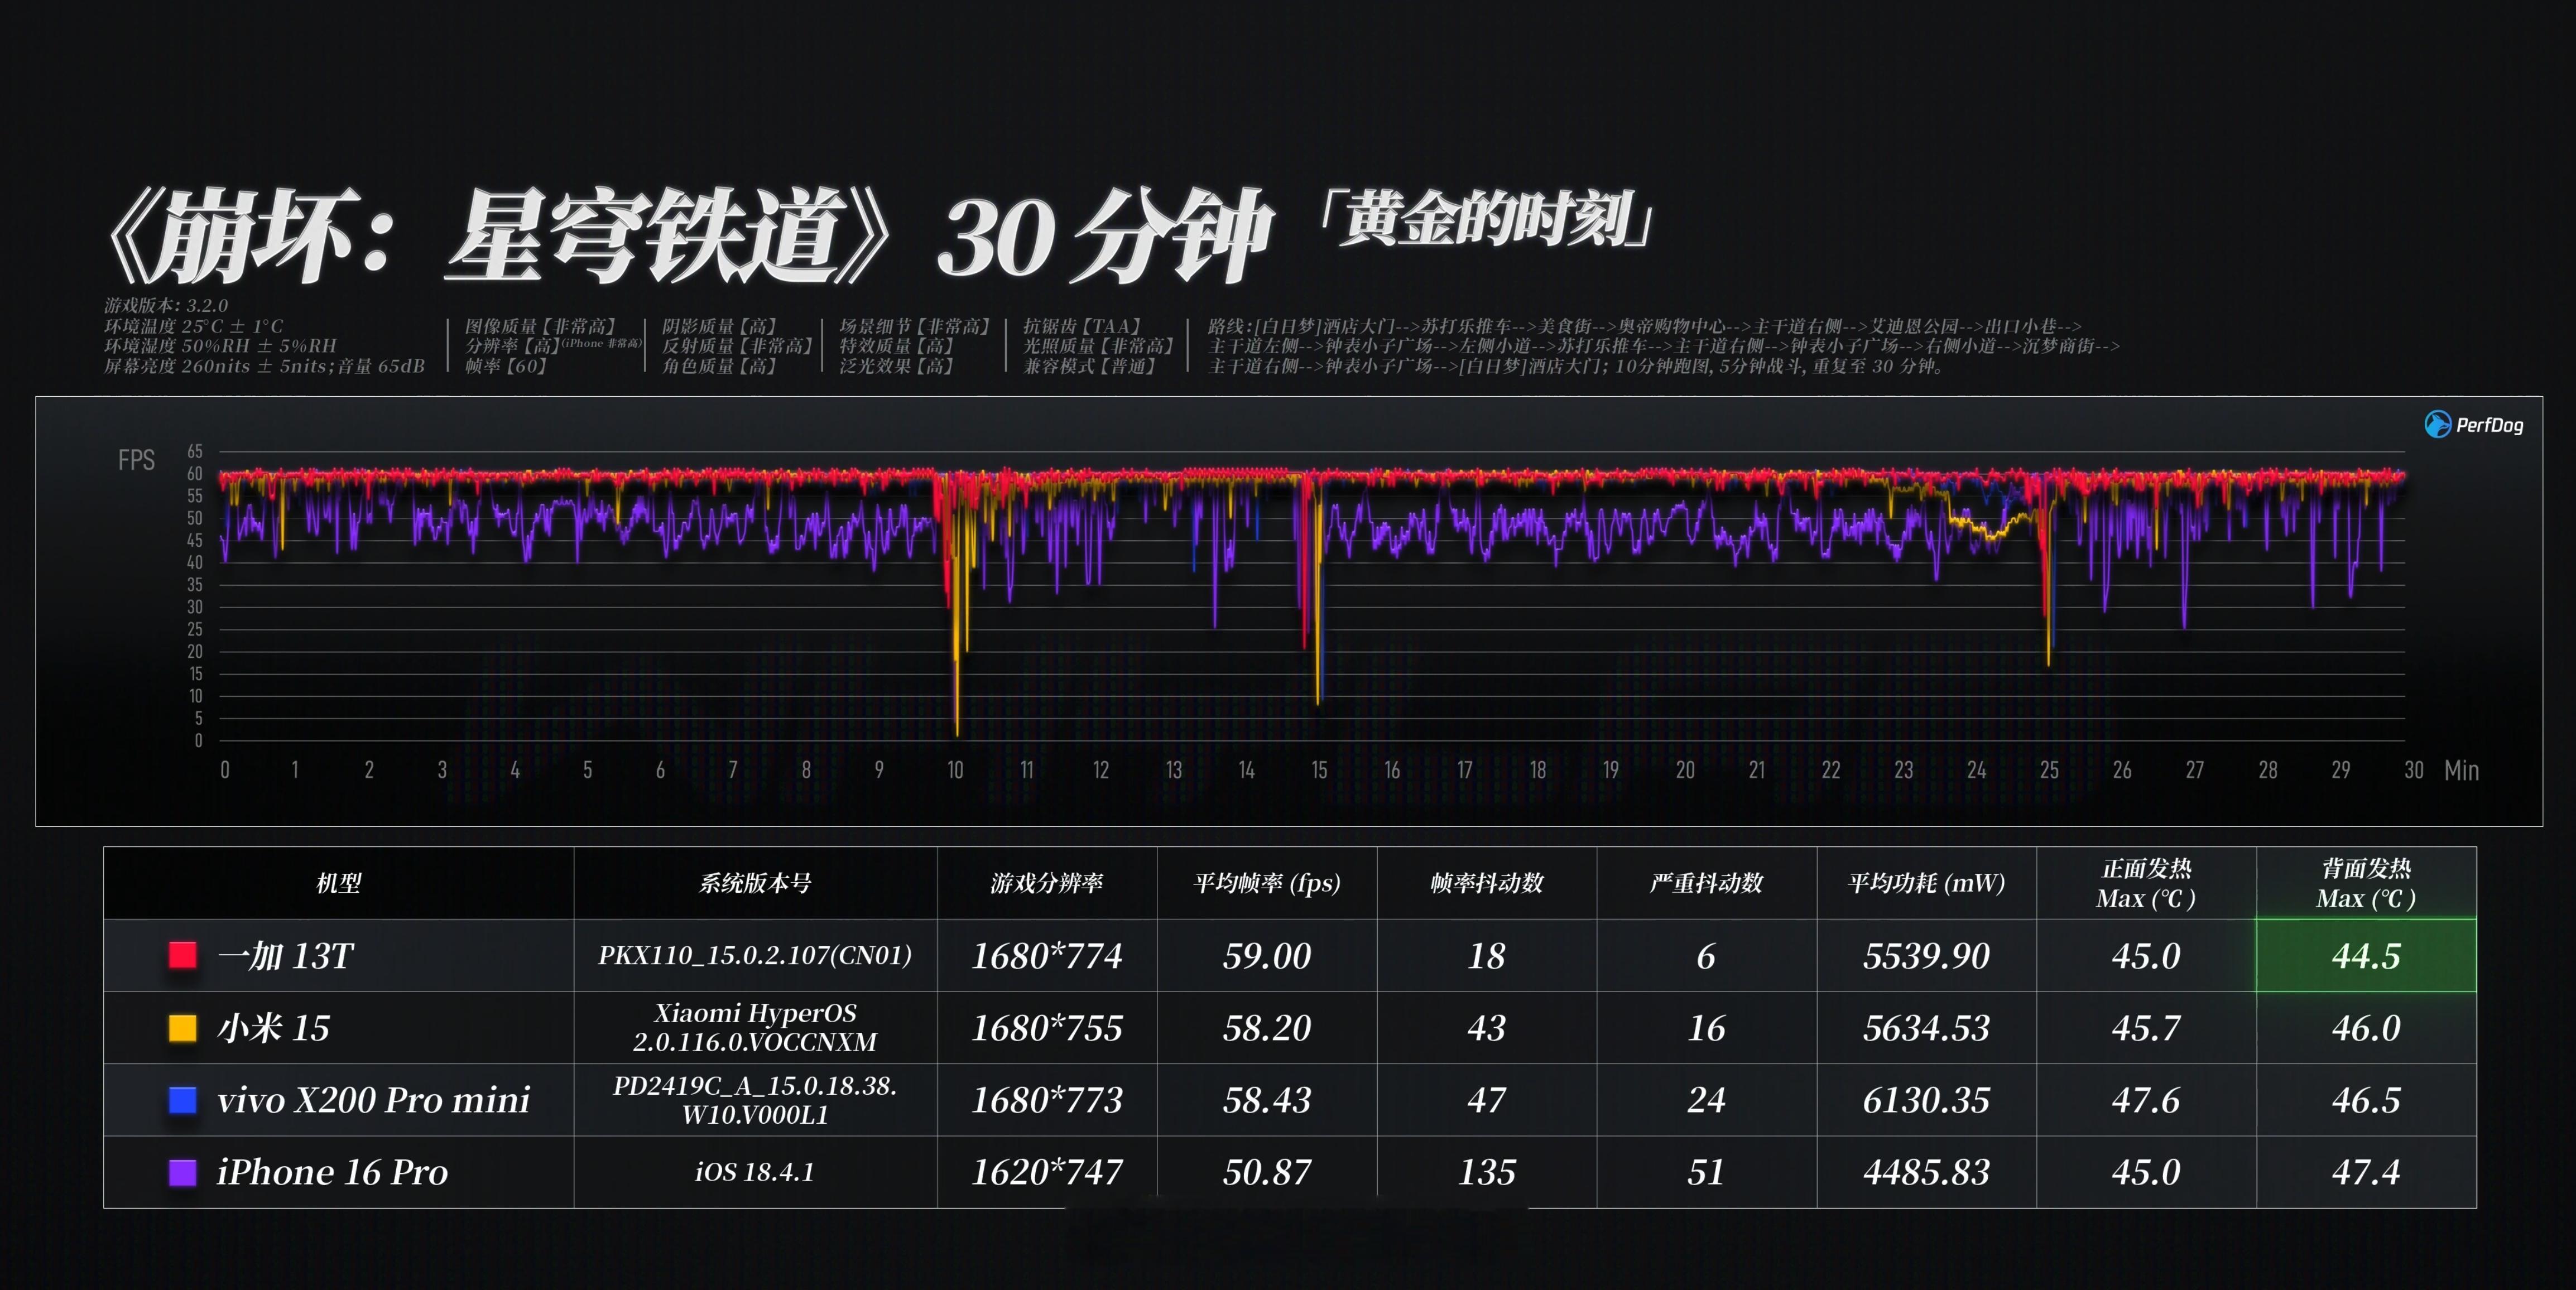Click the 「黄金的时刻」 subtitle
Viewport: 2576px width, 1290px height.
[1486, 220]
